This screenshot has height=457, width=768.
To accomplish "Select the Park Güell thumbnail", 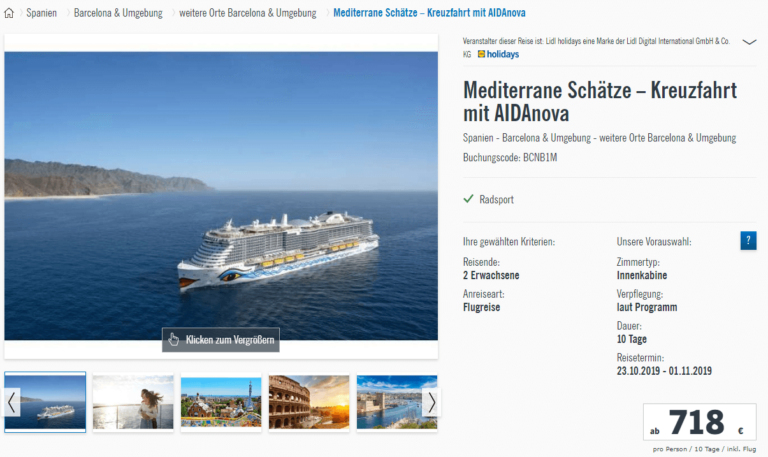I will pyautogui.click(x=221, y=402).
